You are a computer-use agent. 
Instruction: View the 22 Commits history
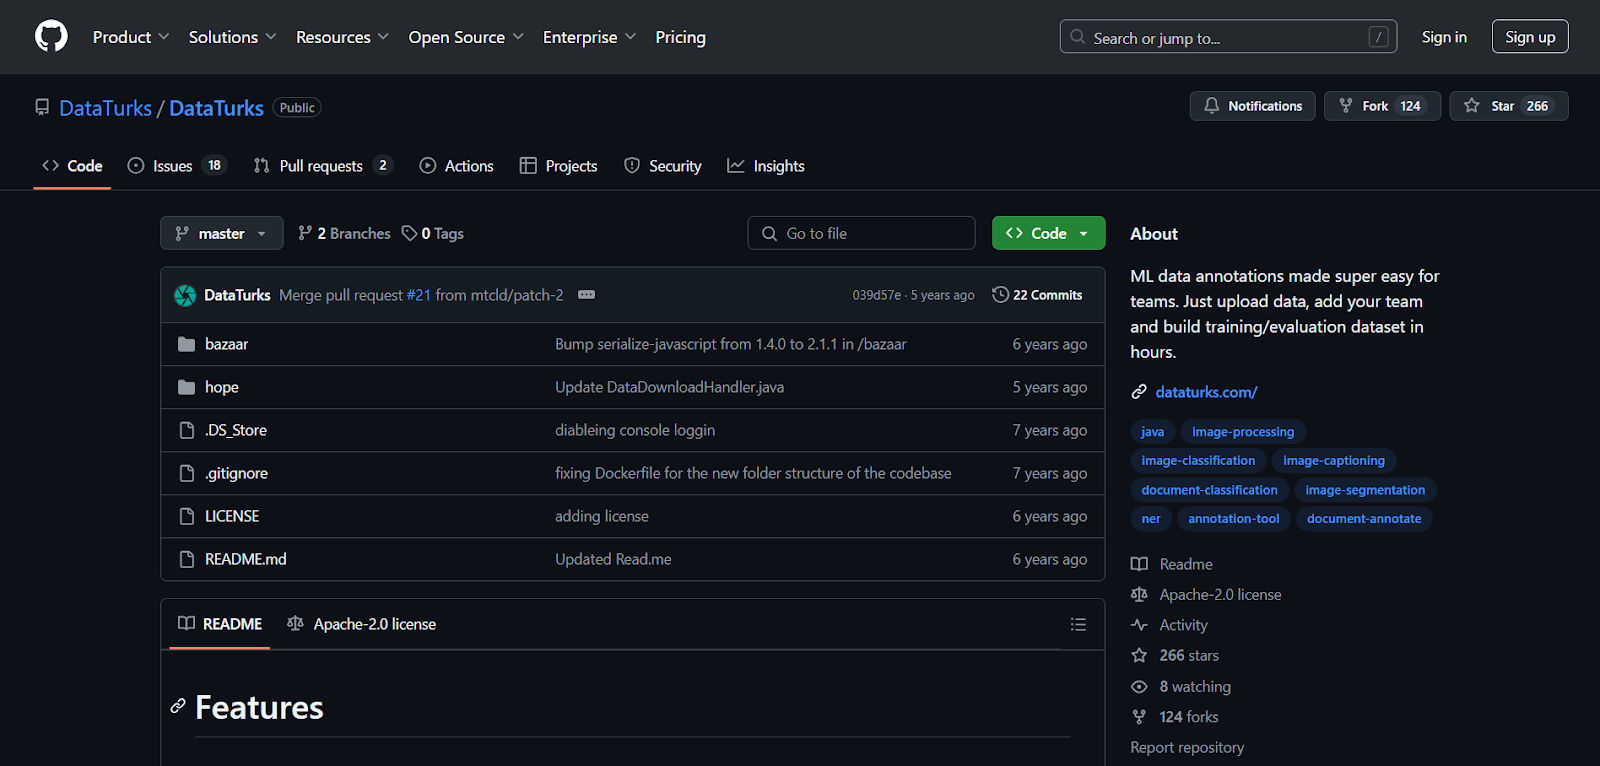click(1037, 295)
